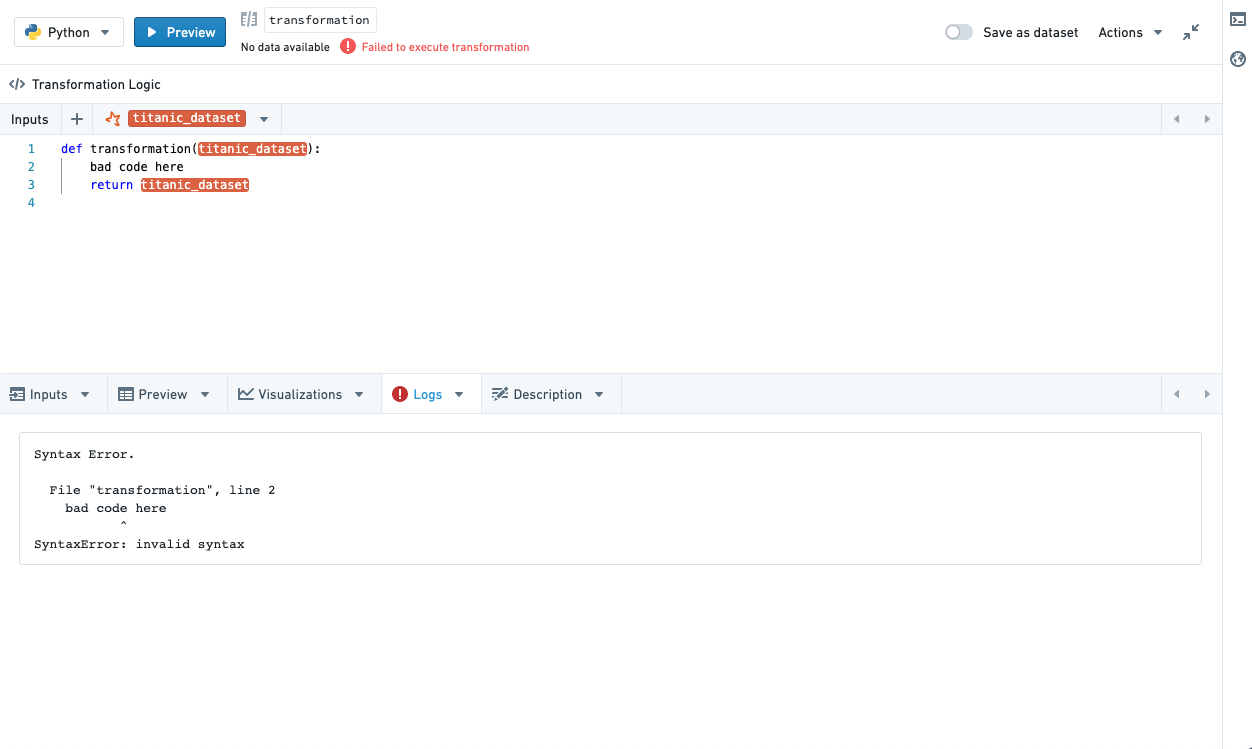The height and width of the screenshot is (749, 1252).
Task: Switch to the Description tab
Action: click(537, 394)
